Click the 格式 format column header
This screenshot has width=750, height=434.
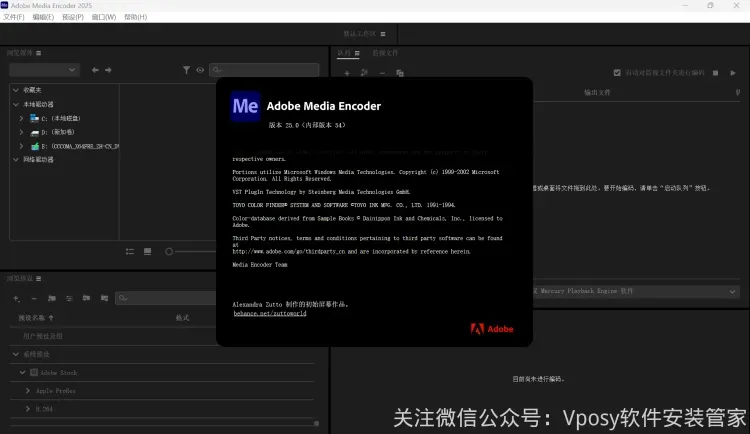[182, 318]
